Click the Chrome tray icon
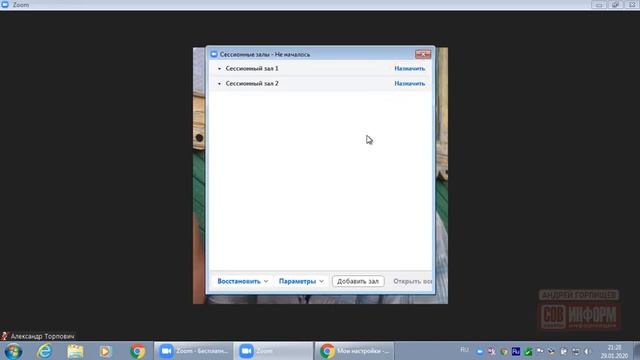640x360 pixels. tap(504, 351)
